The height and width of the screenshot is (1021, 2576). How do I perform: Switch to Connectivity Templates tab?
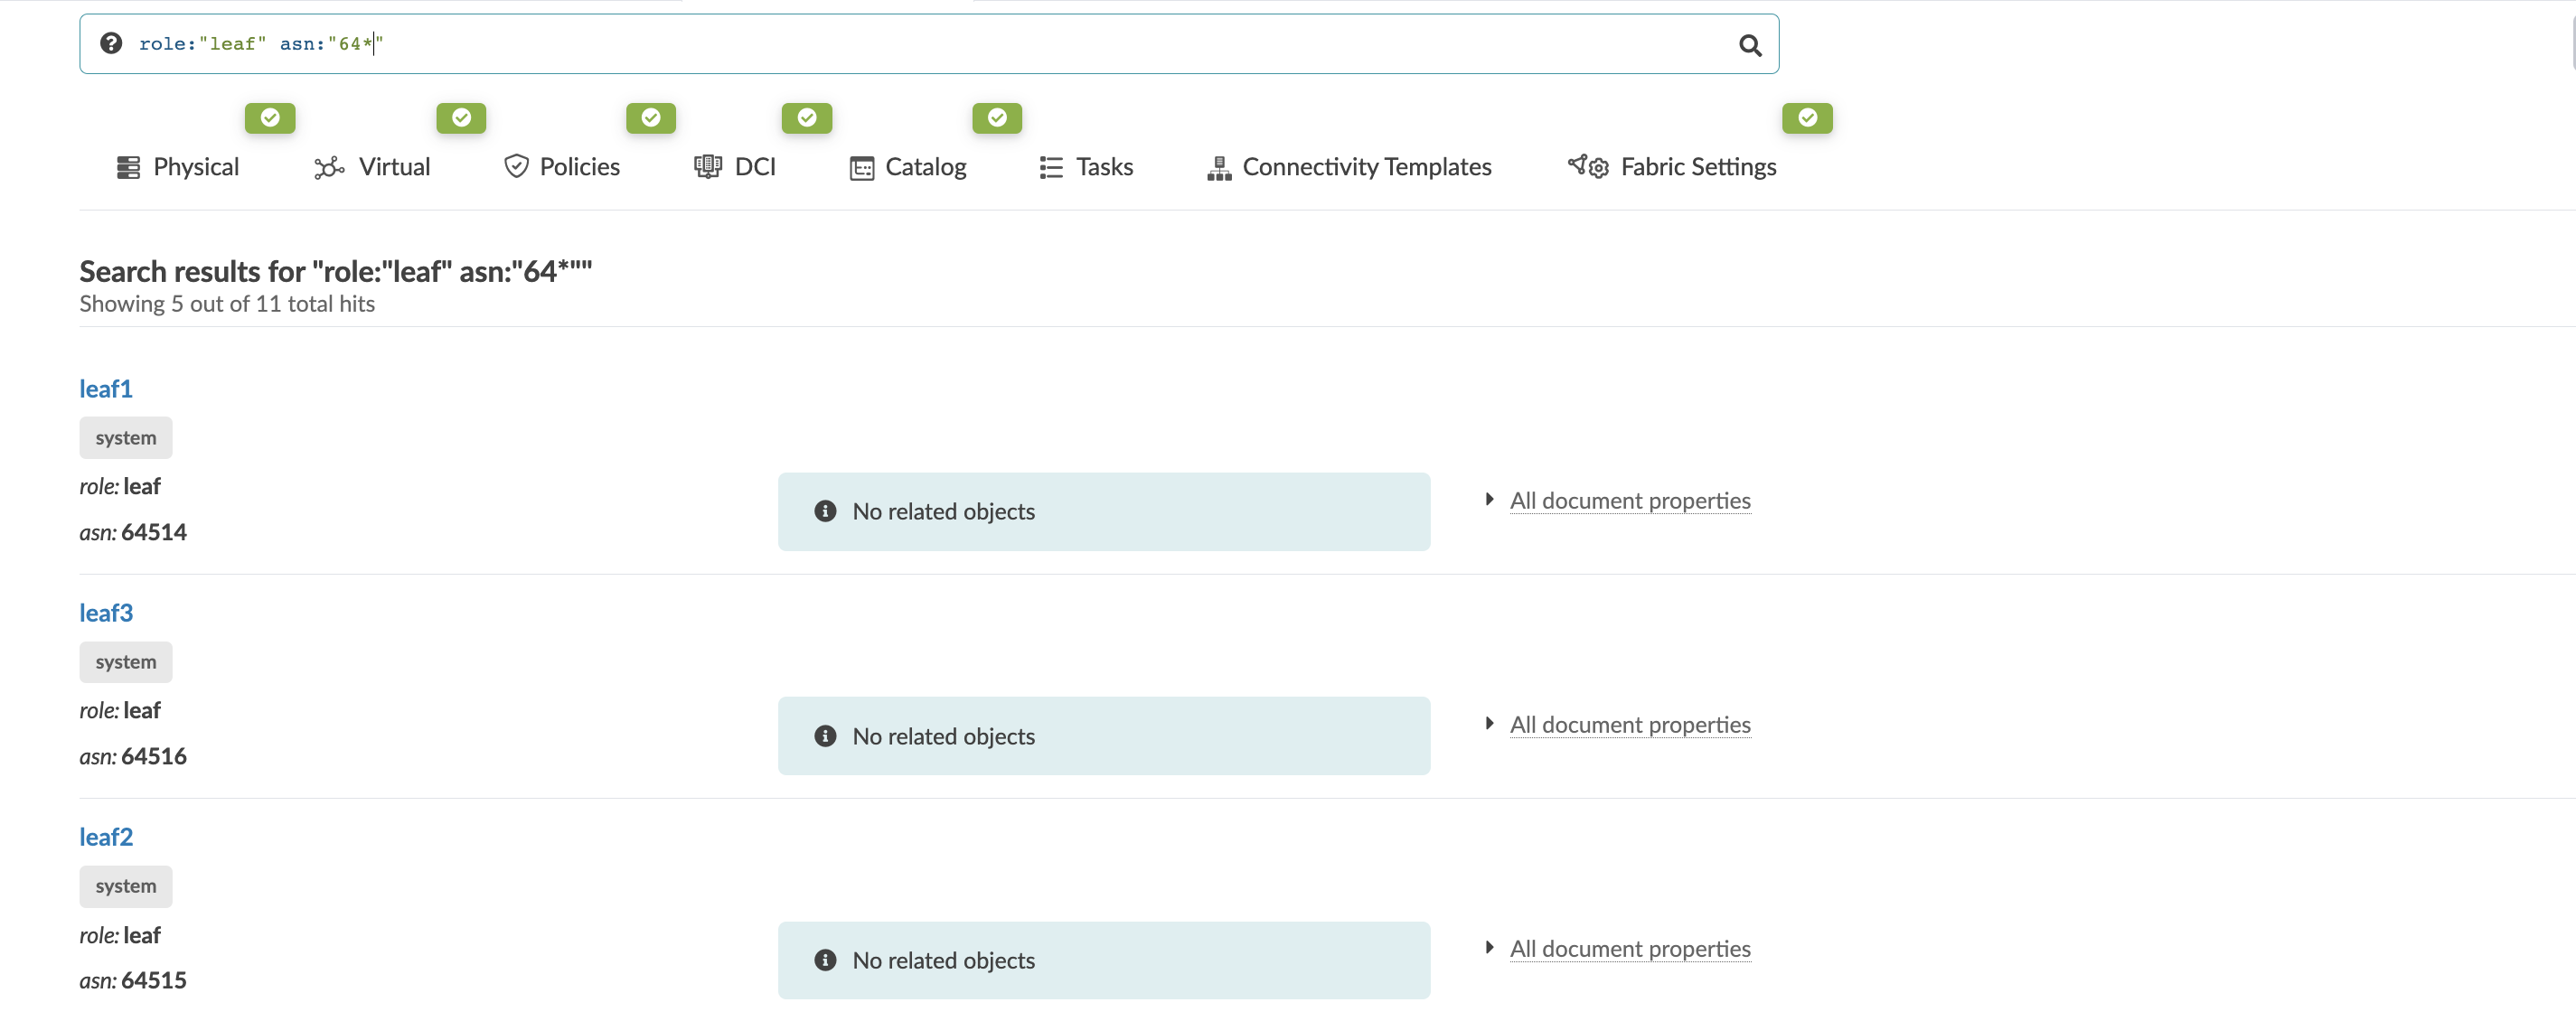(x=1349, y=167)
